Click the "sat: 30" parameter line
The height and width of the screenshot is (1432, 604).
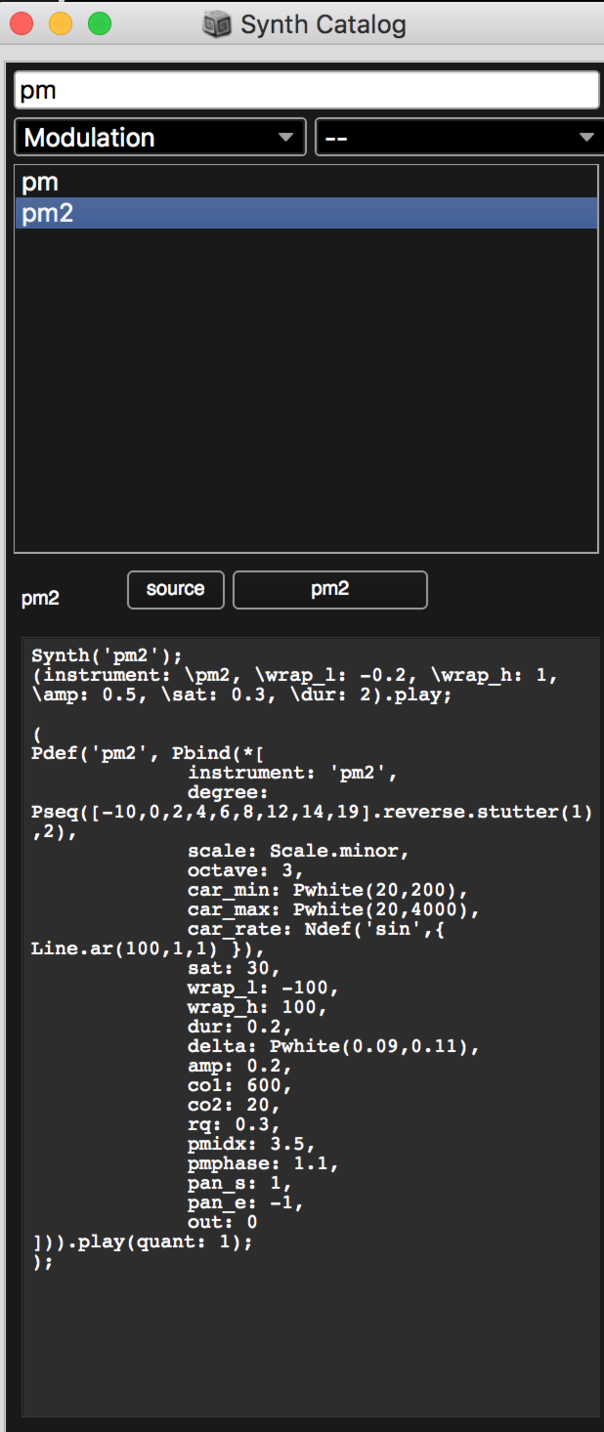coord(234,968)
